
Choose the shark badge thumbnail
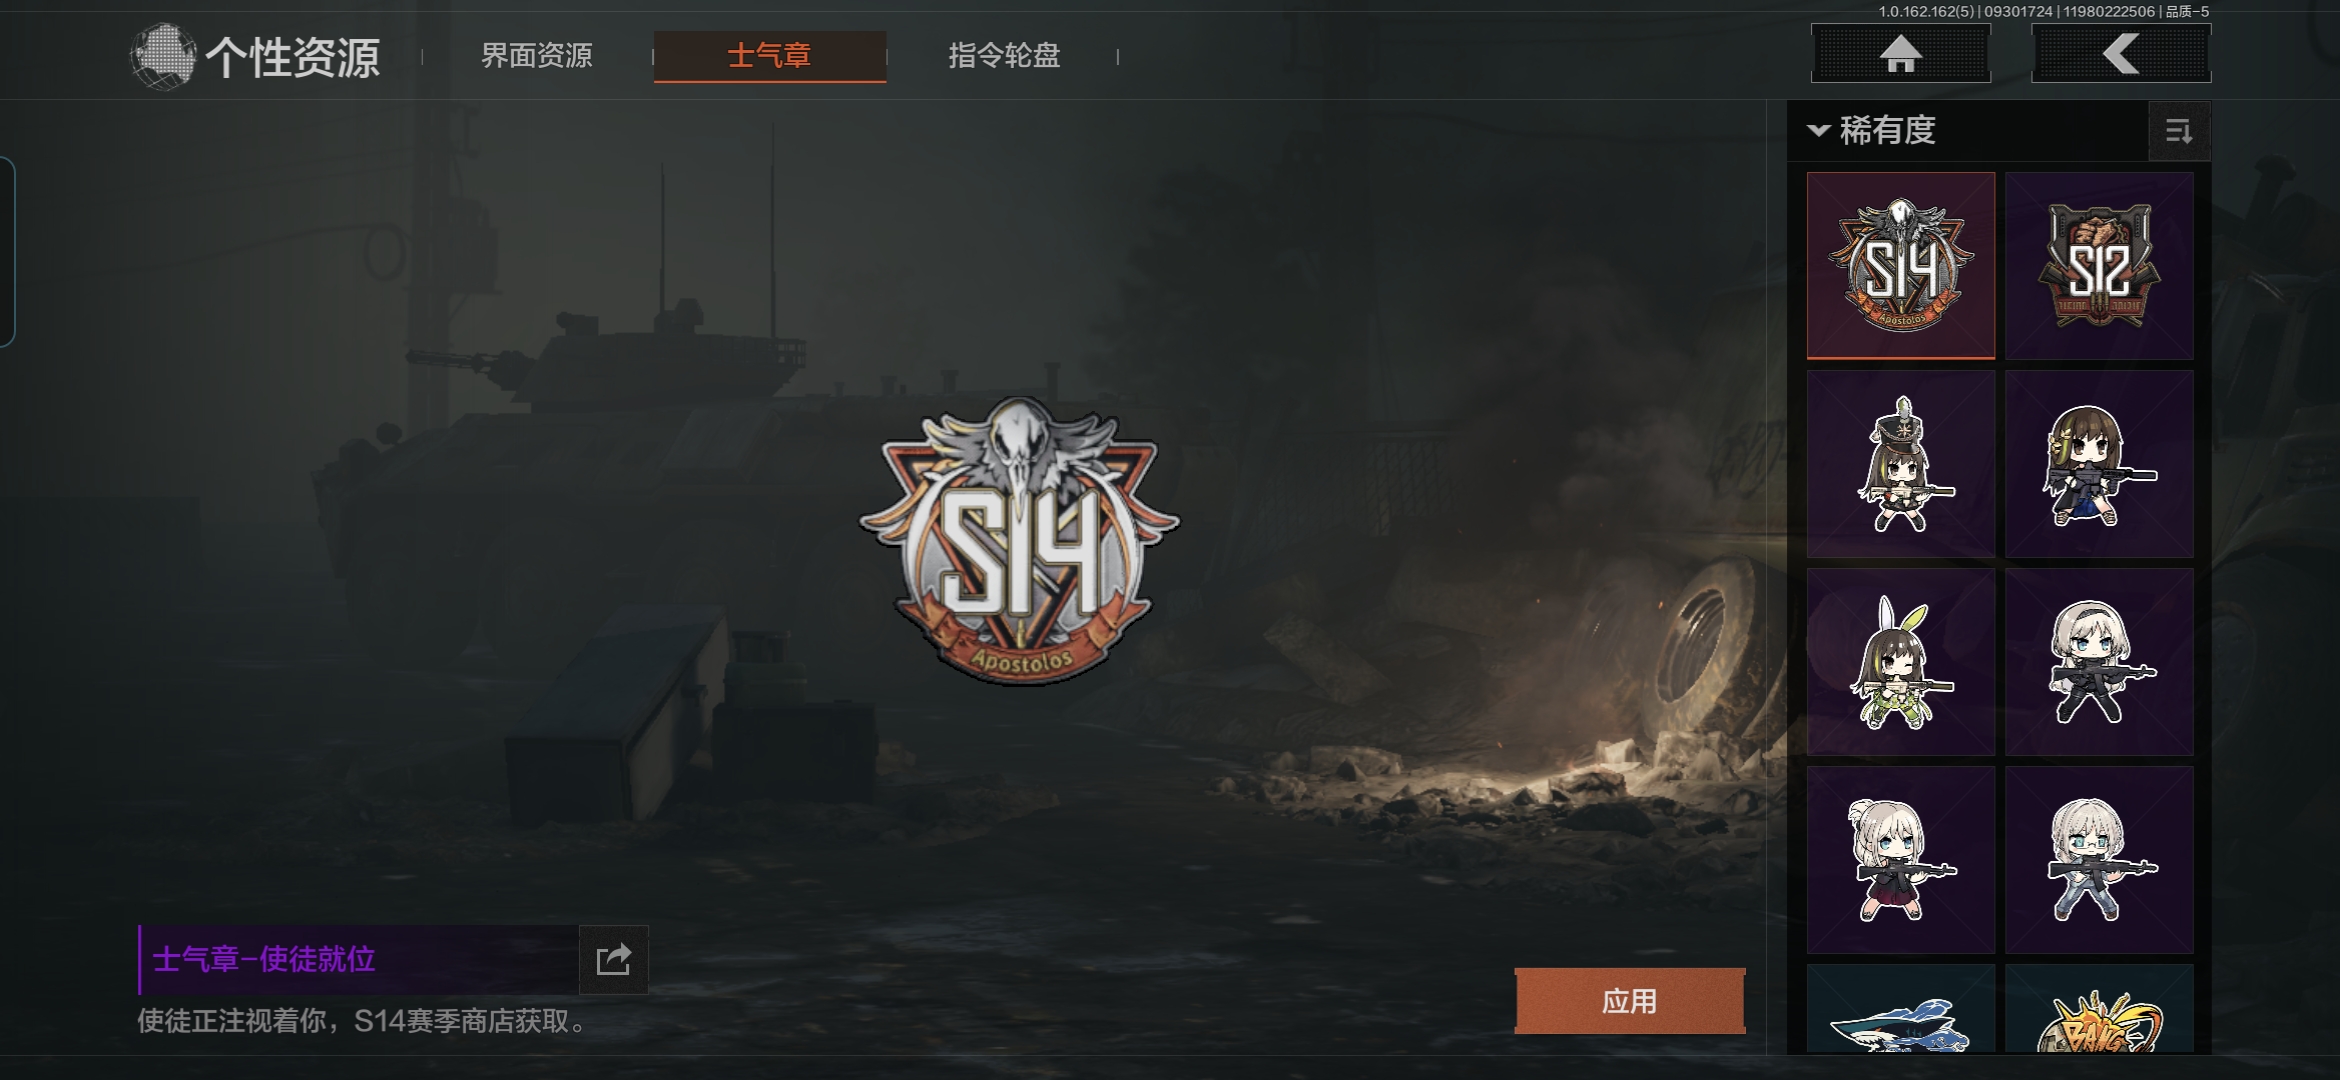[x=1900, y=1009]
